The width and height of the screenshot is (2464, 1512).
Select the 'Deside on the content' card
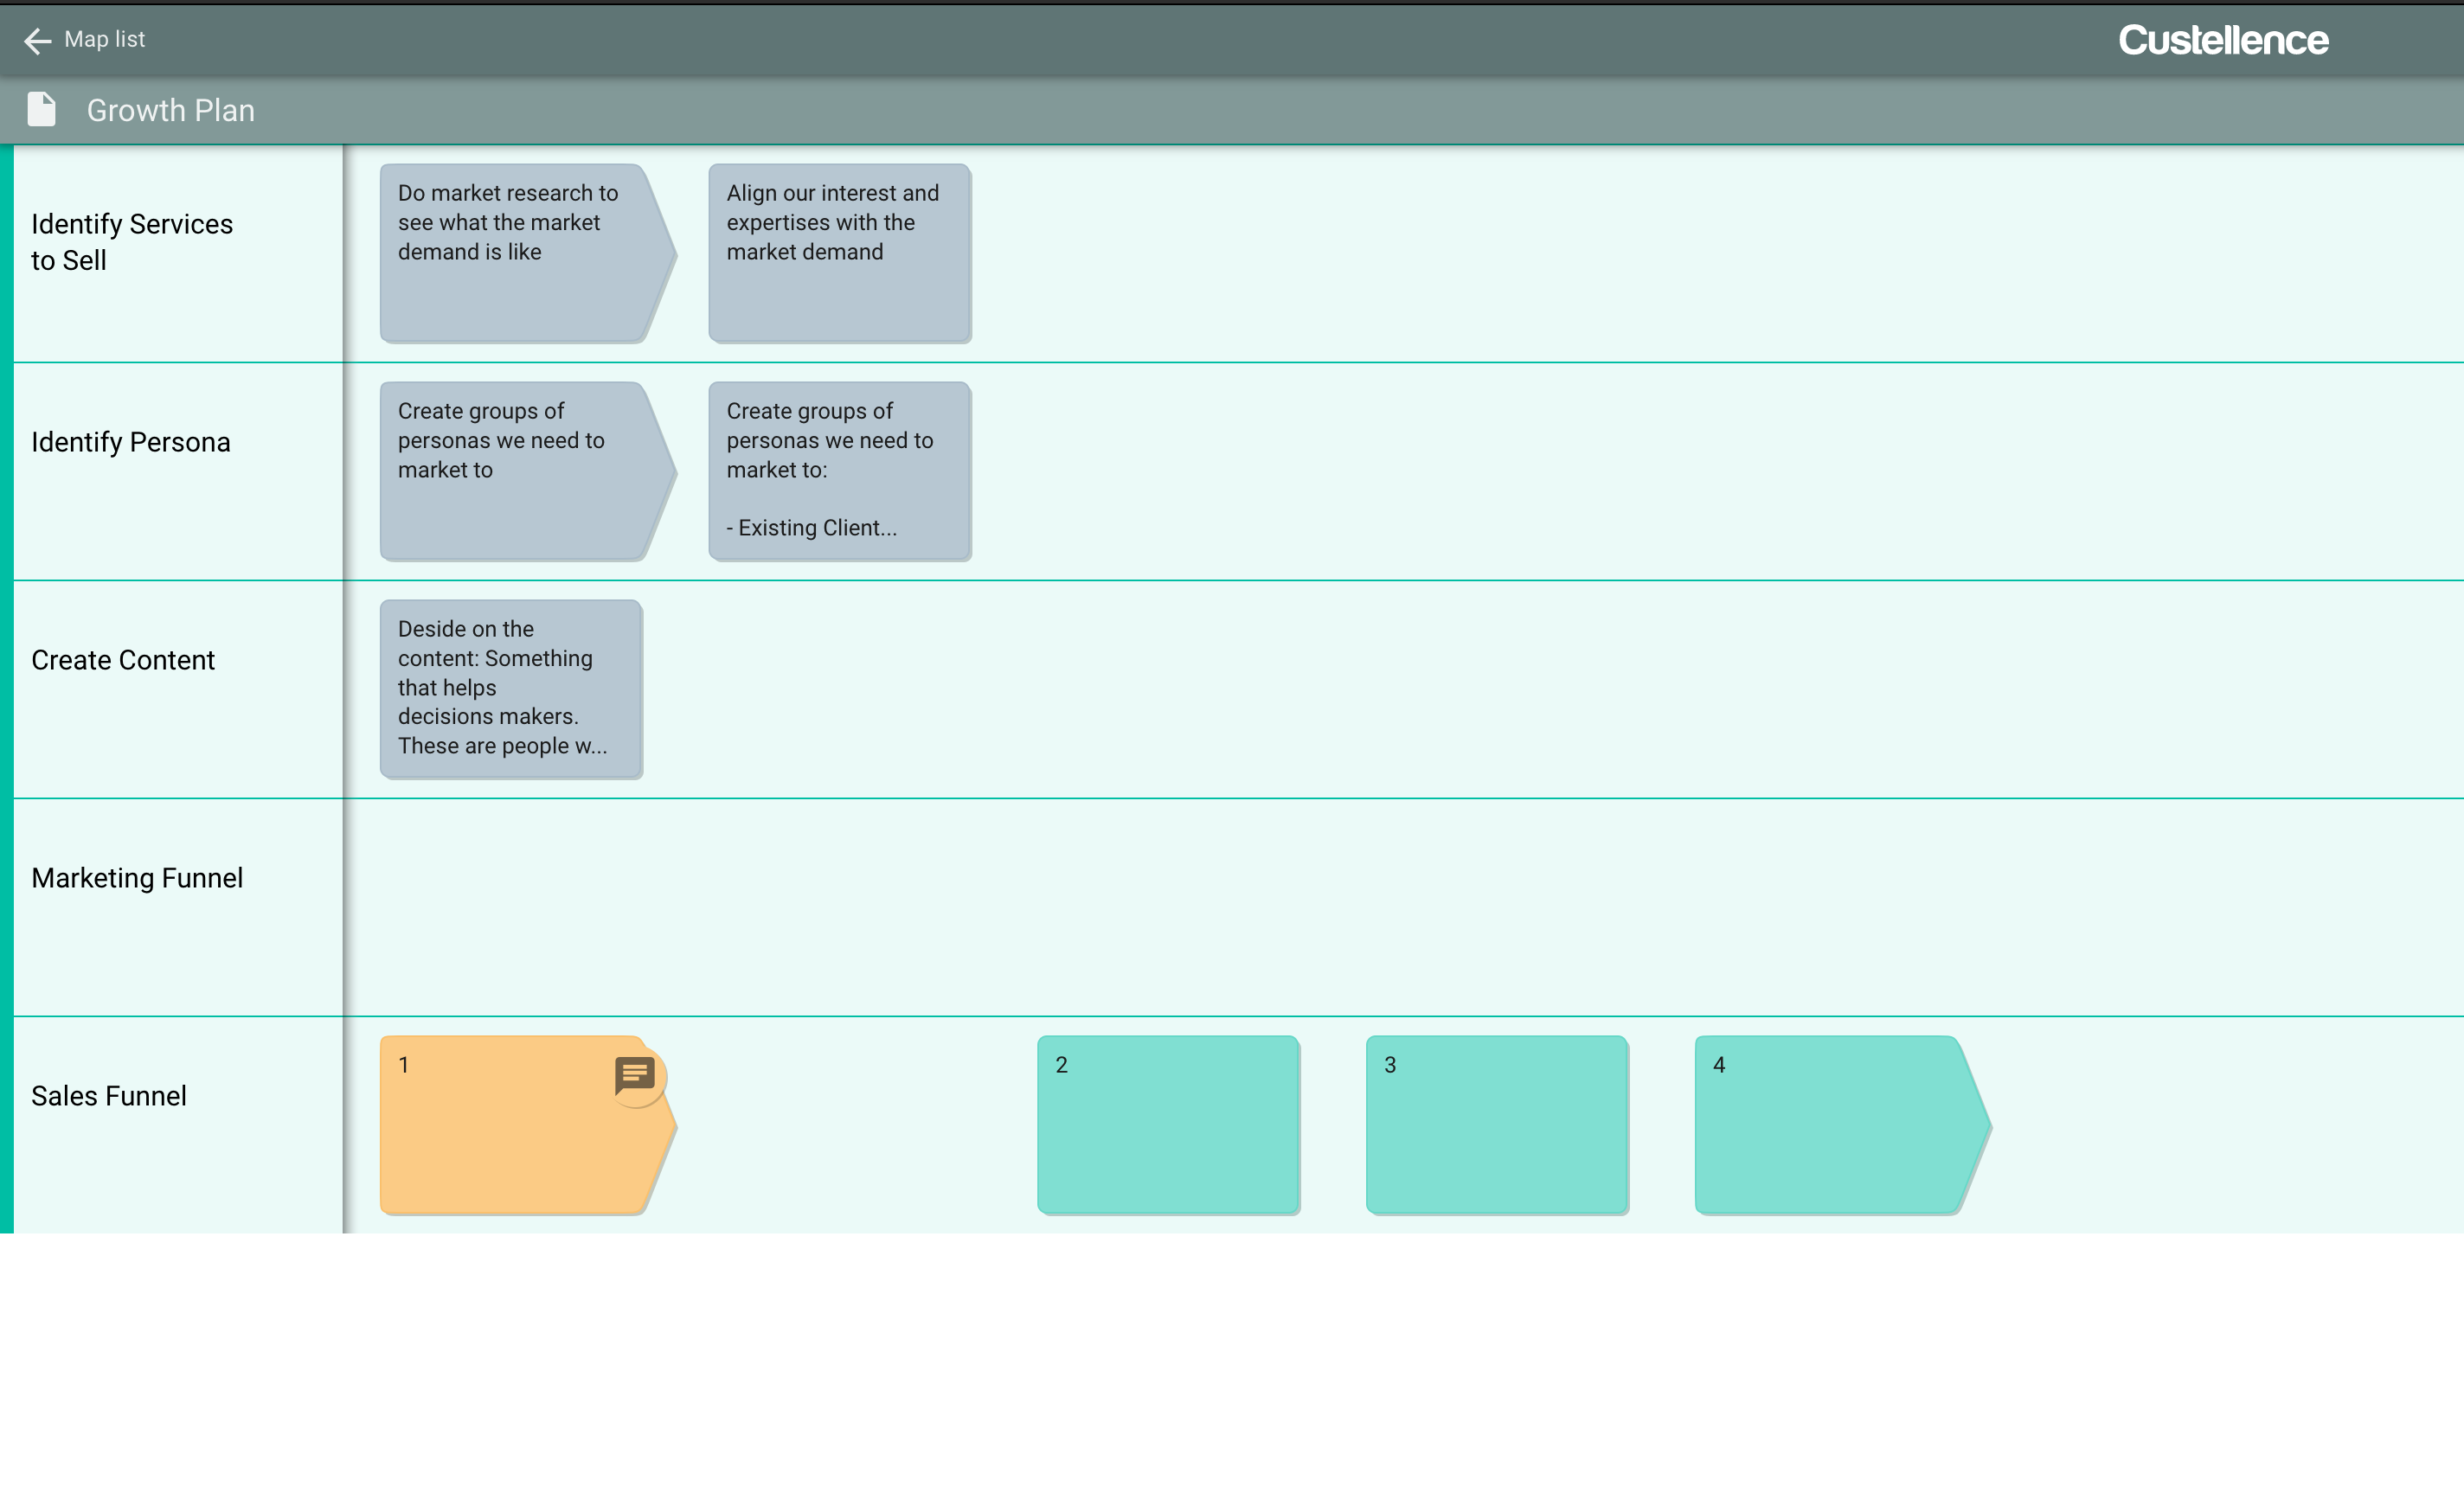coord(511,689)
